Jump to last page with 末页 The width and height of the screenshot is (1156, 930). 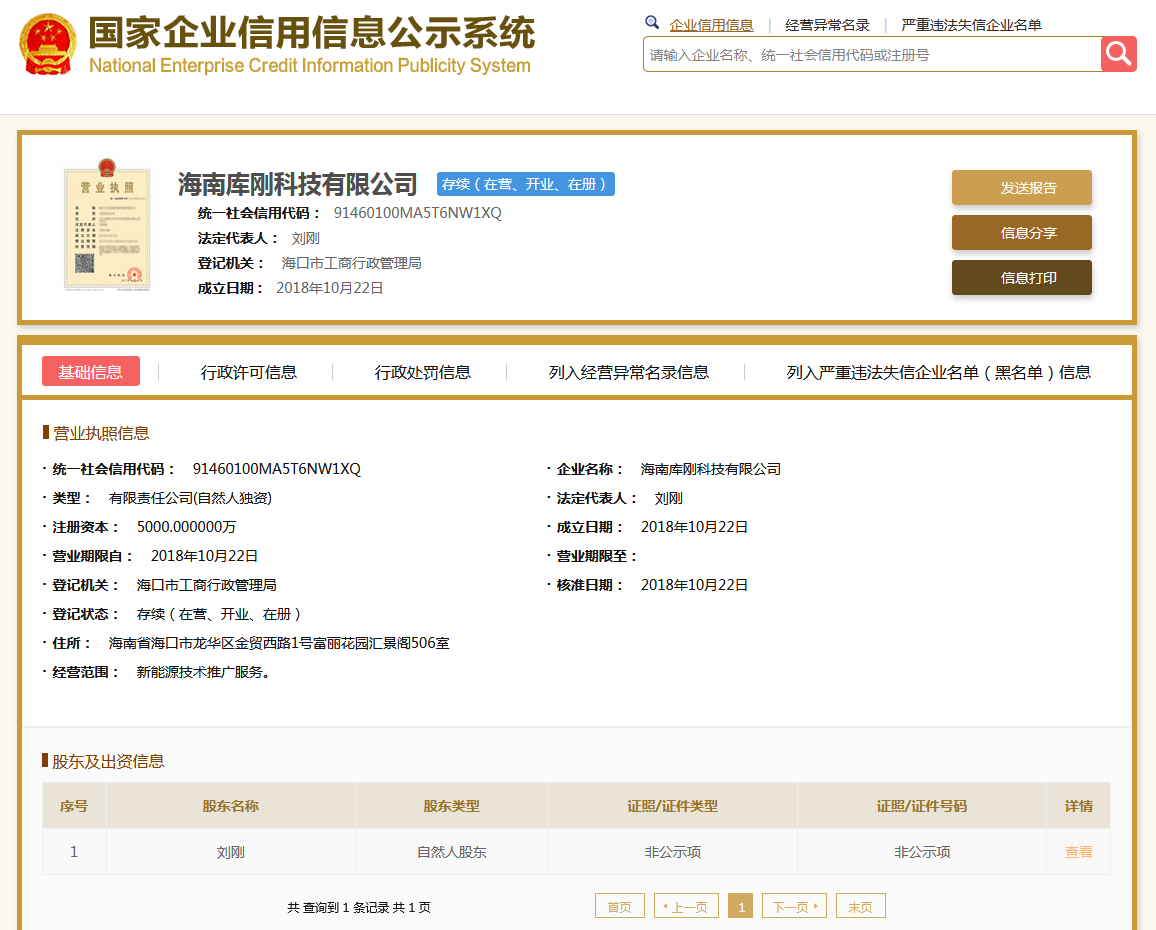pyautogui.click(x=860, y=907)
